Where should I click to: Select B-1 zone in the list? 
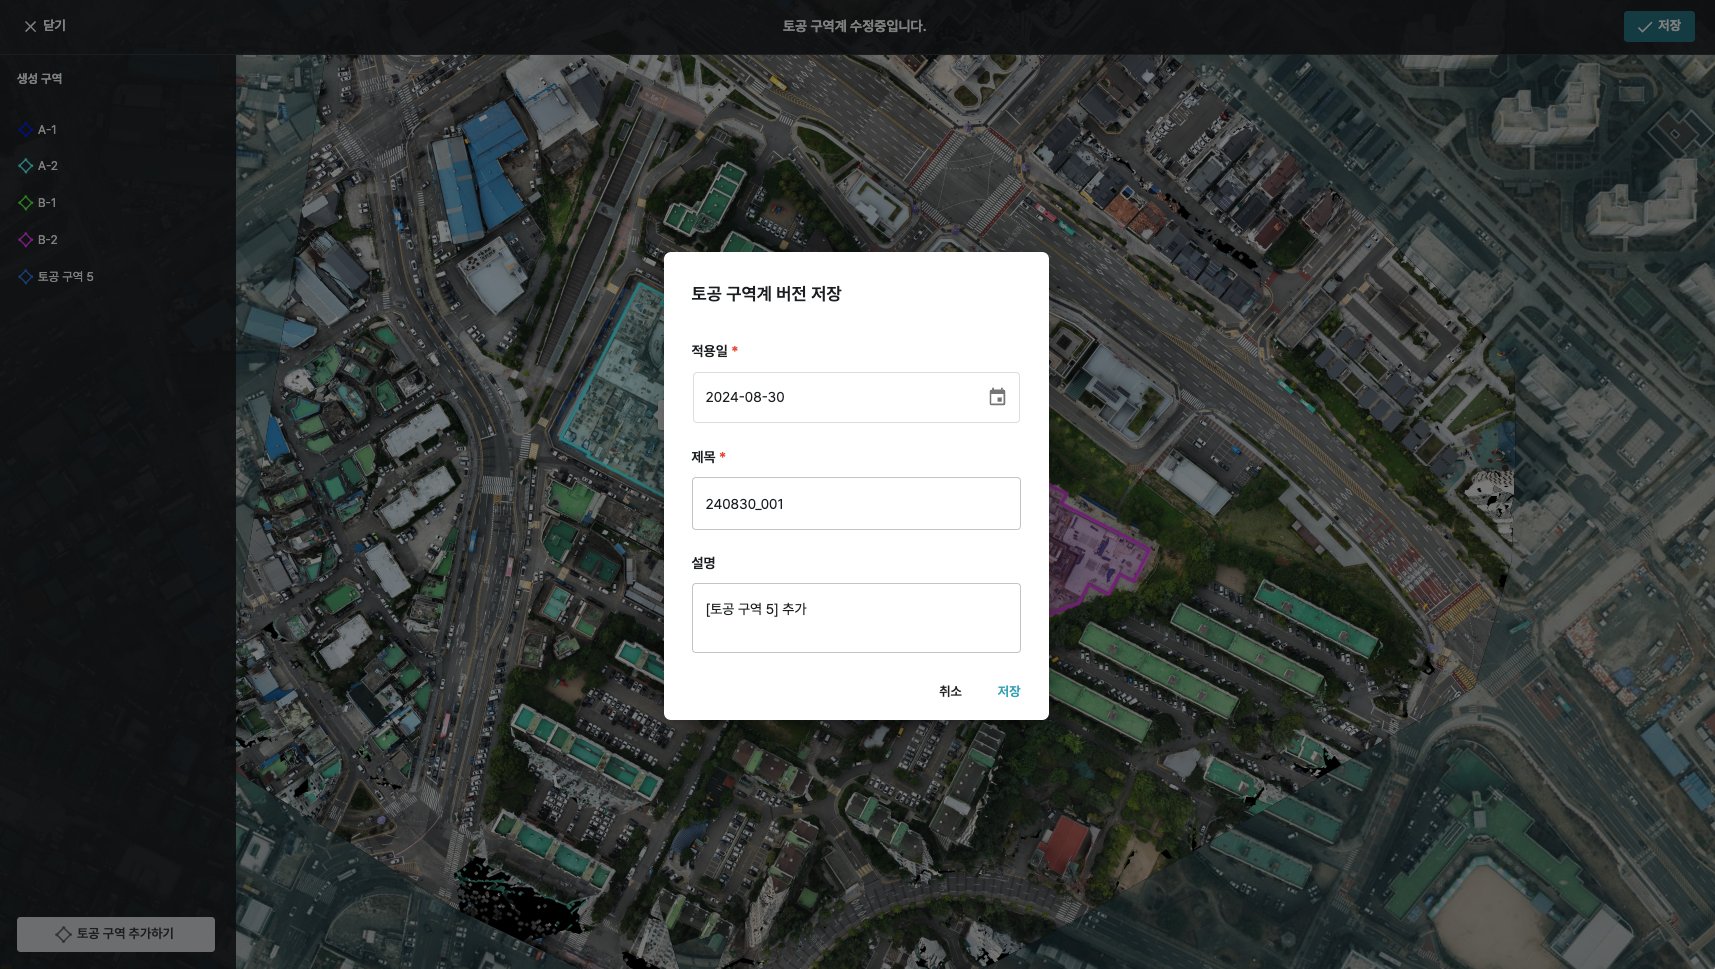point(47,203)
